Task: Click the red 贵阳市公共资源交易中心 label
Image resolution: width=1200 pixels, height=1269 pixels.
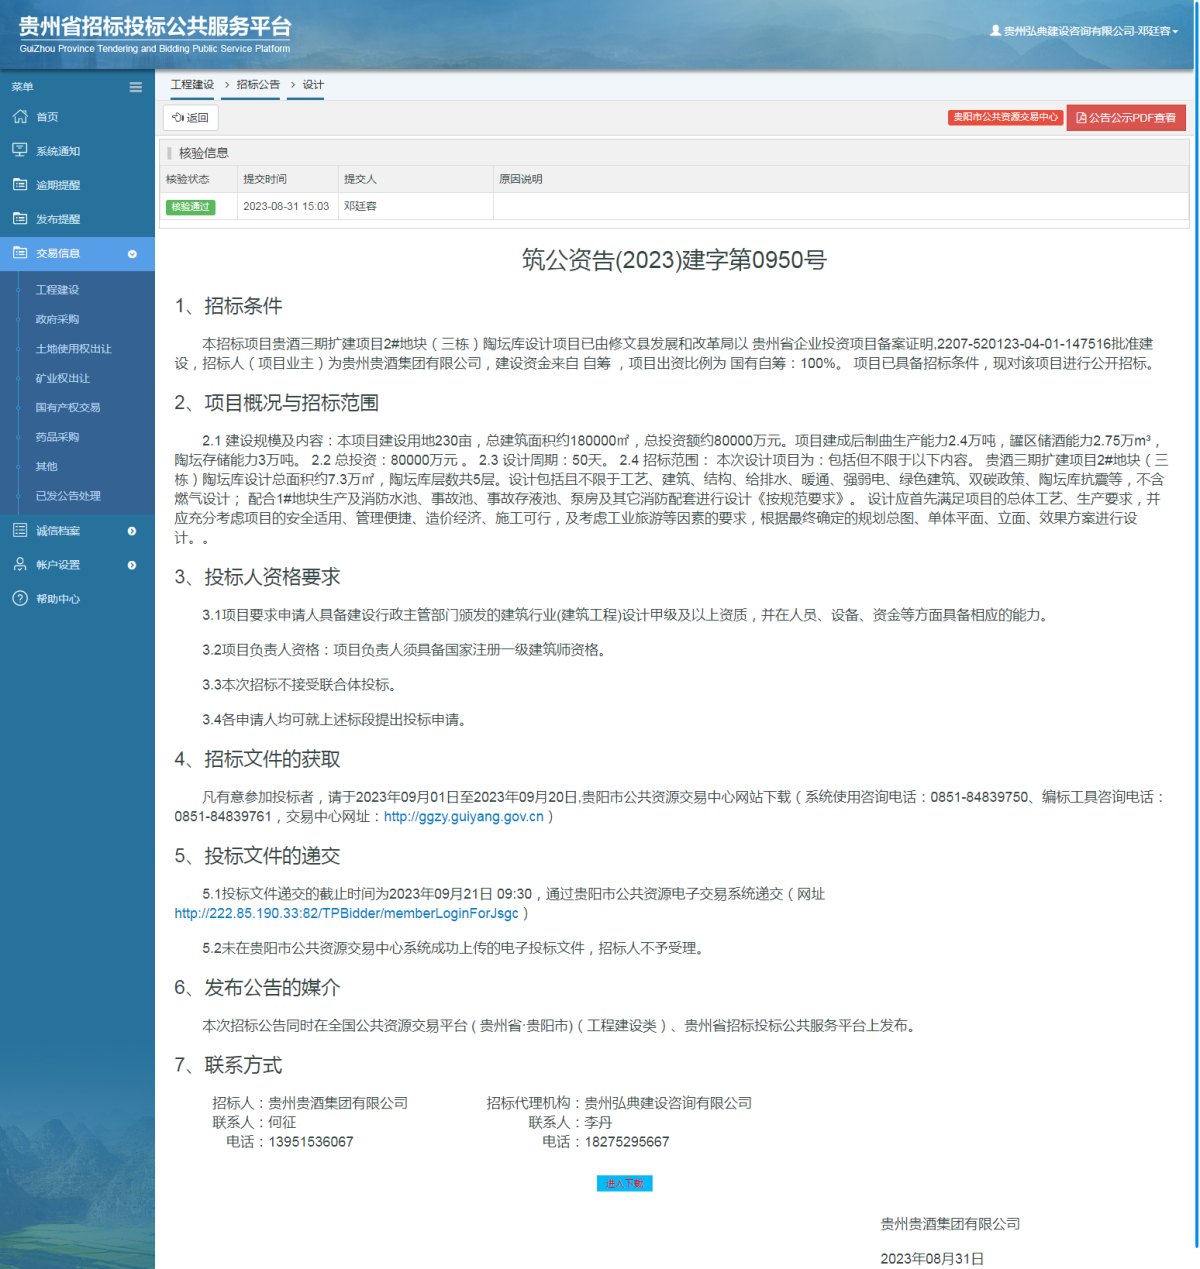Action: pyautogui.click(x=1005, y=117)
